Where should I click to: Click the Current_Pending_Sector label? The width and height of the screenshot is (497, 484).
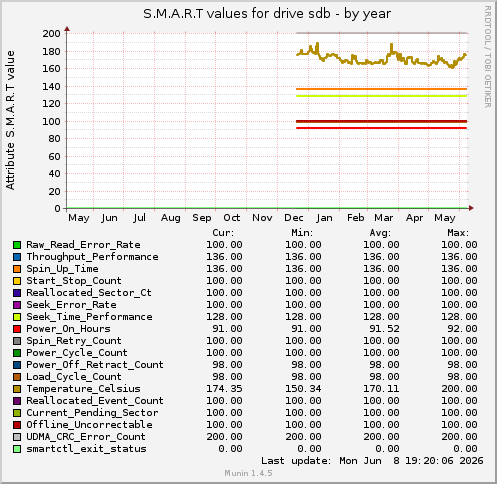click(92, 413)
